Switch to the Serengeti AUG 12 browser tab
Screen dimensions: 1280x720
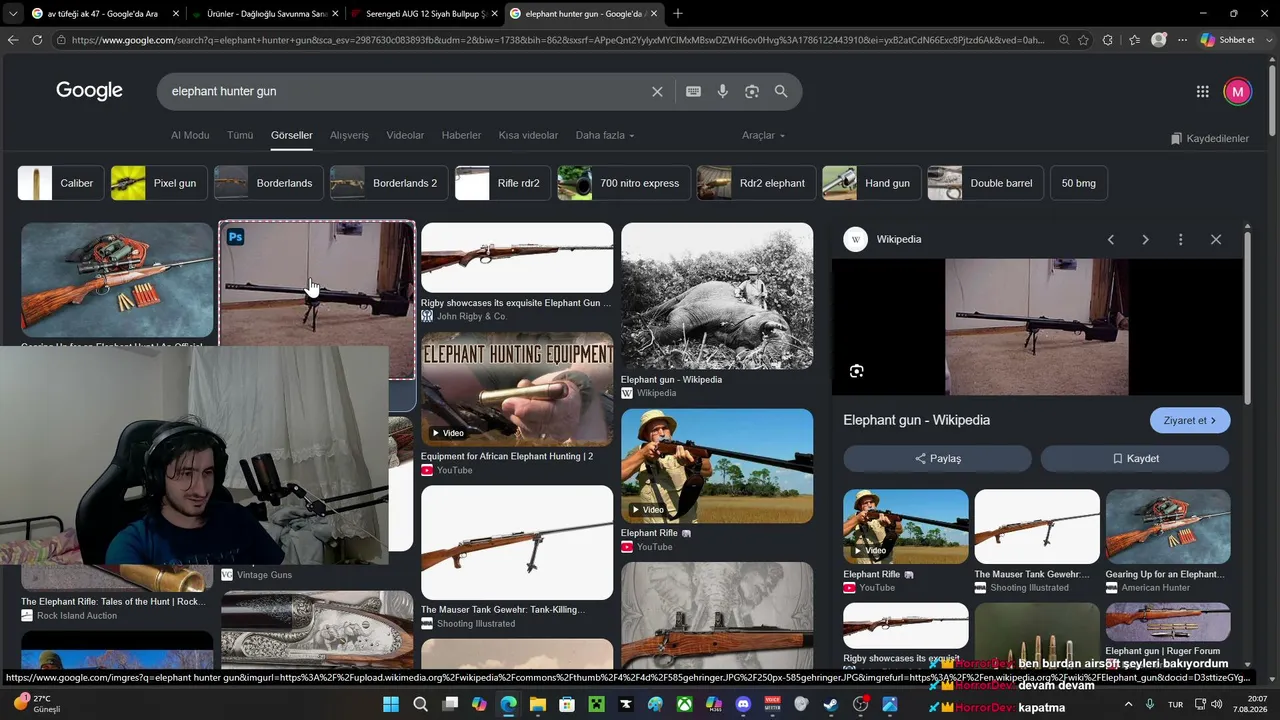pos(423,13)
